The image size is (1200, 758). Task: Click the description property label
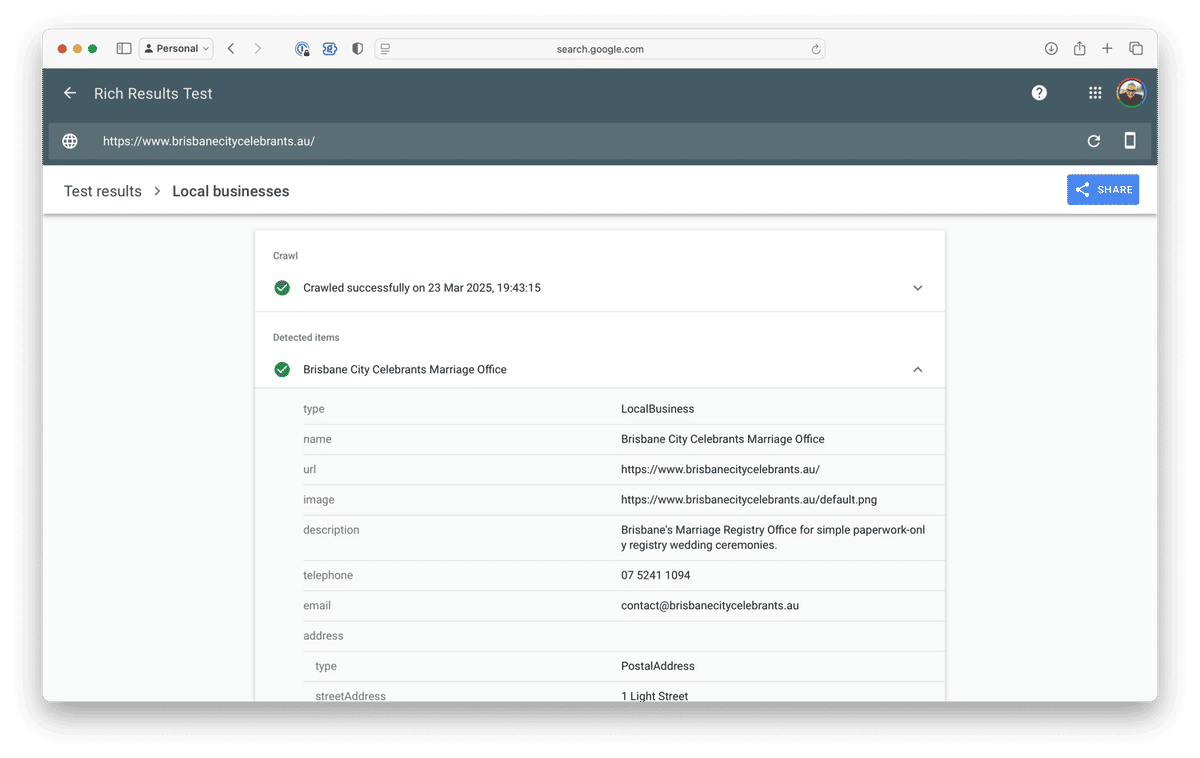(x=331, y=530)
